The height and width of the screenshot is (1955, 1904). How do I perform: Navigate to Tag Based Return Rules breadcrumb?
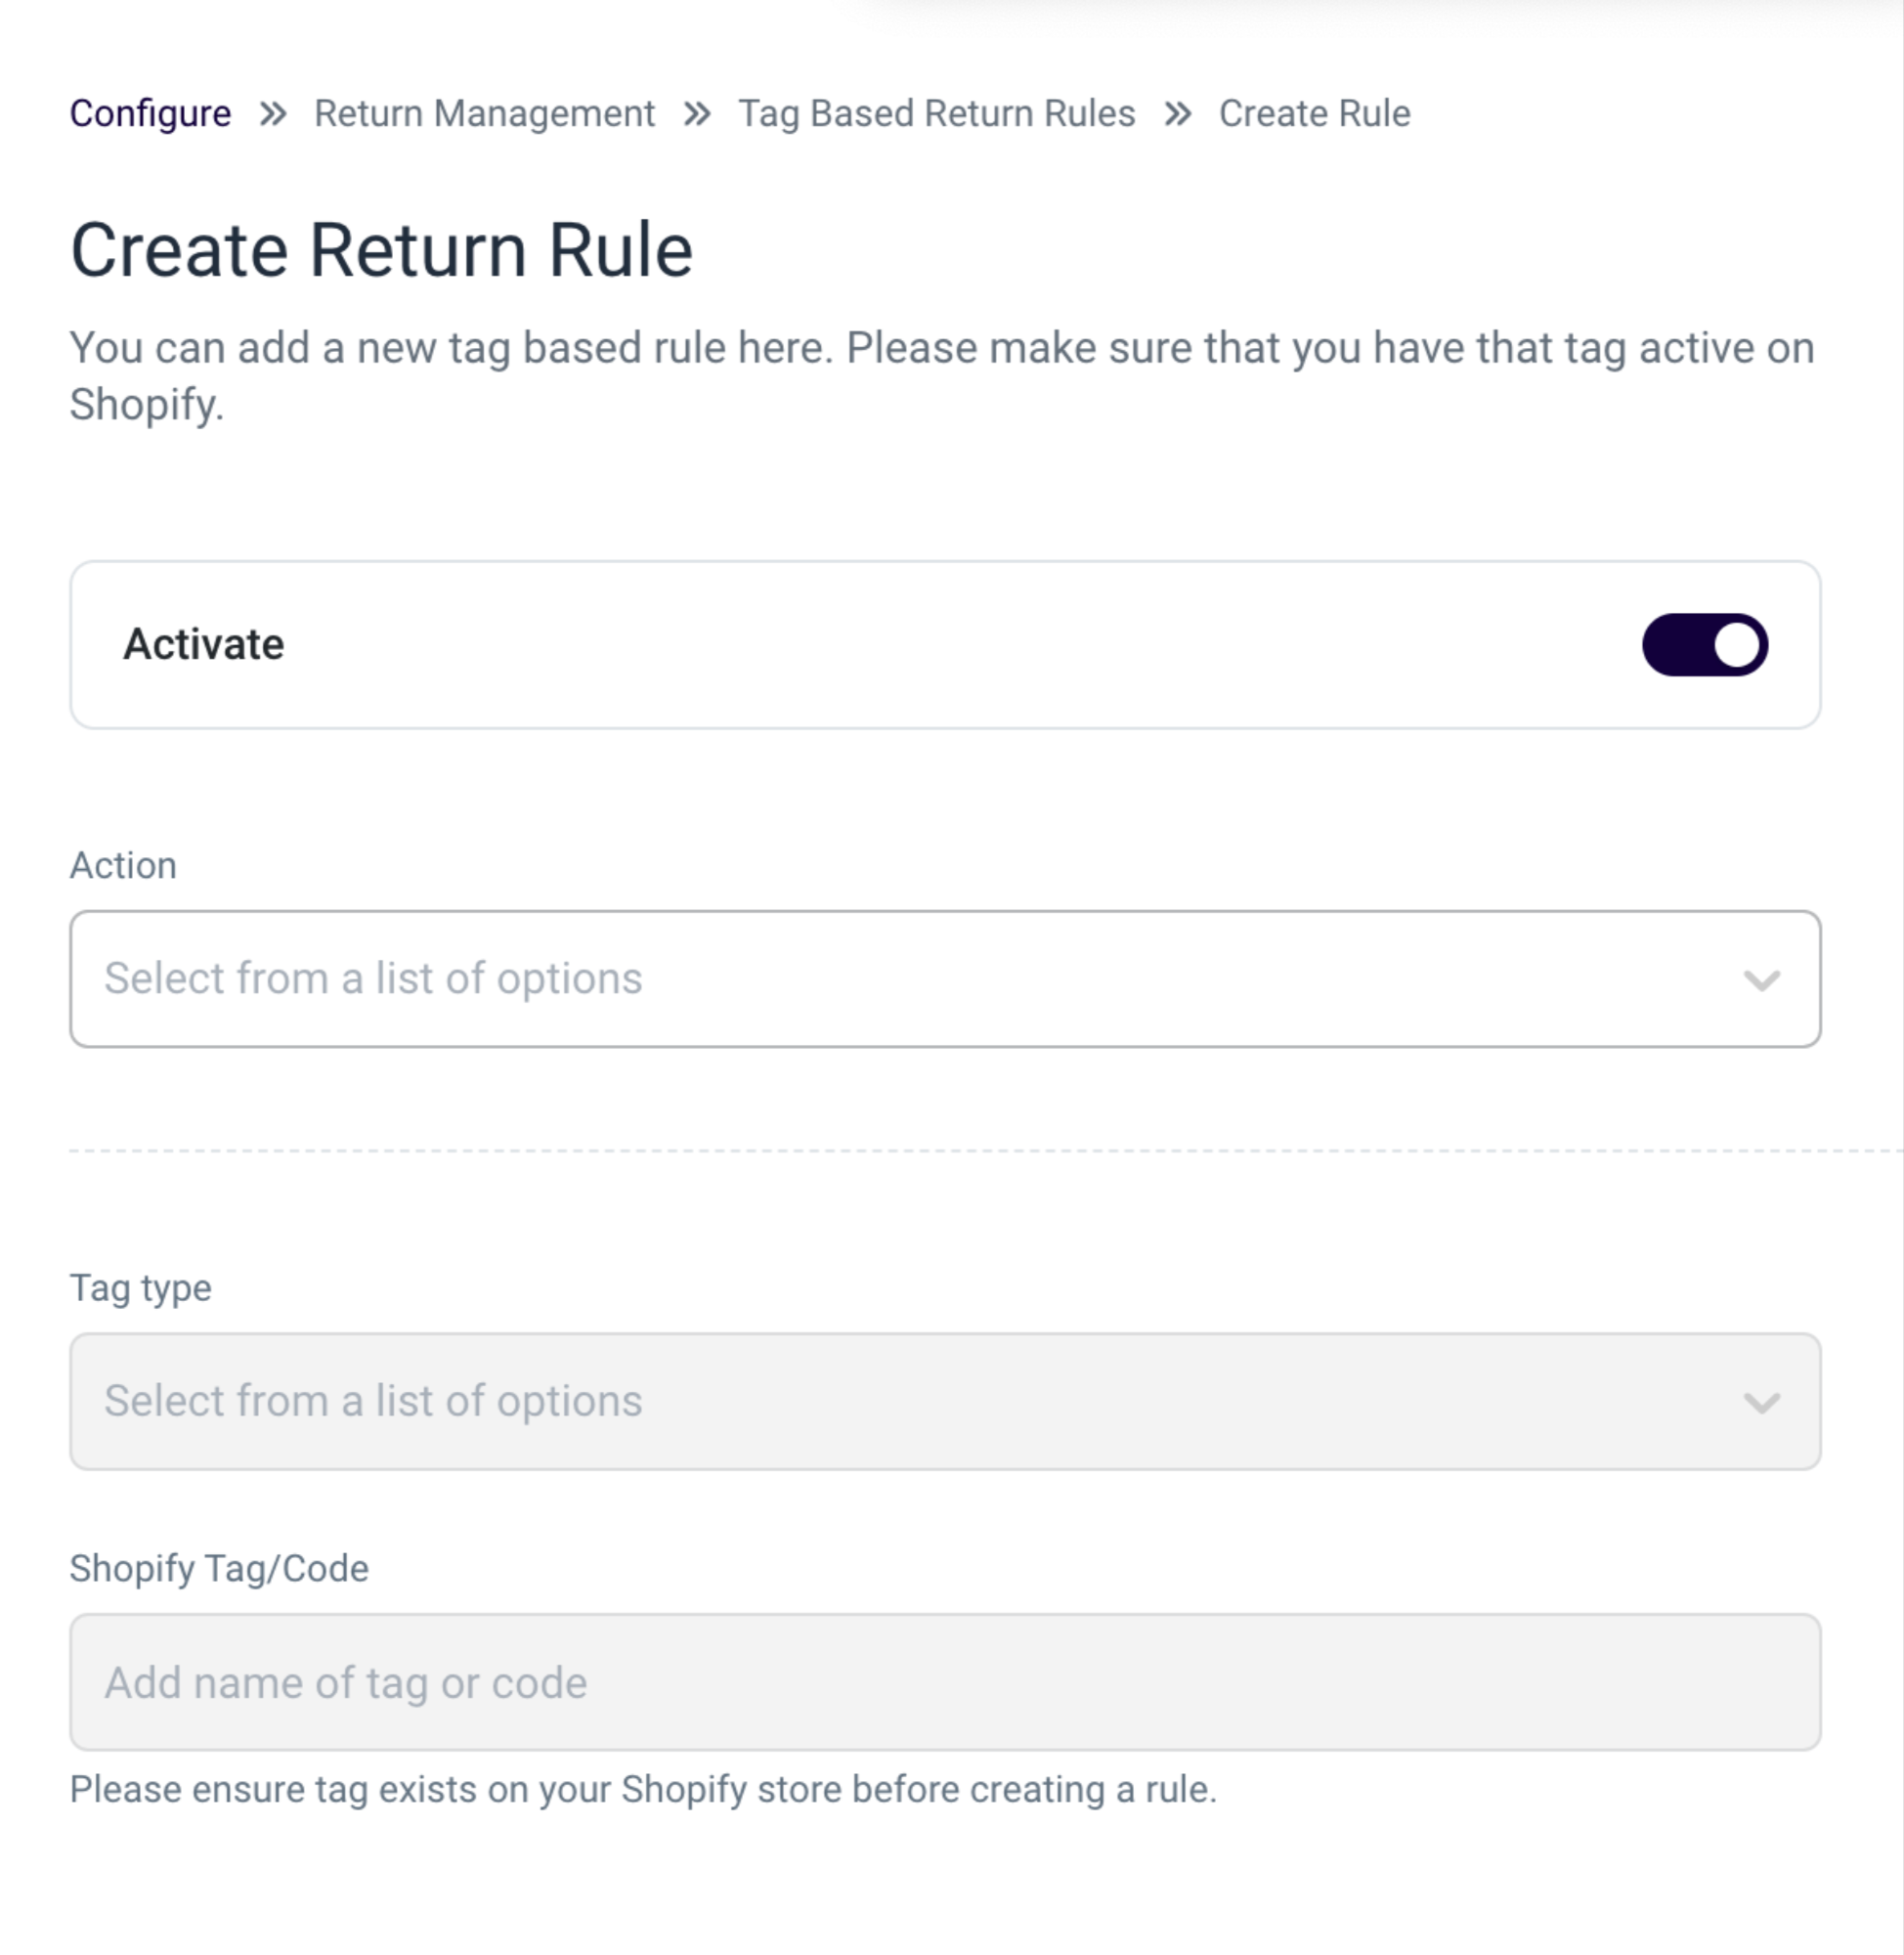coord(936,113)
